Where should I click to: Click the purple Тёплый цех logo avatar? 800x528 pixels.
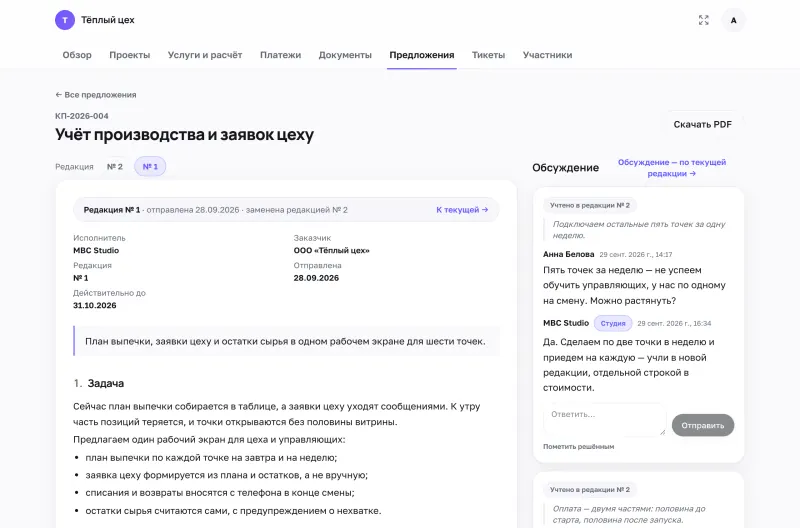(x=65, y=20)
